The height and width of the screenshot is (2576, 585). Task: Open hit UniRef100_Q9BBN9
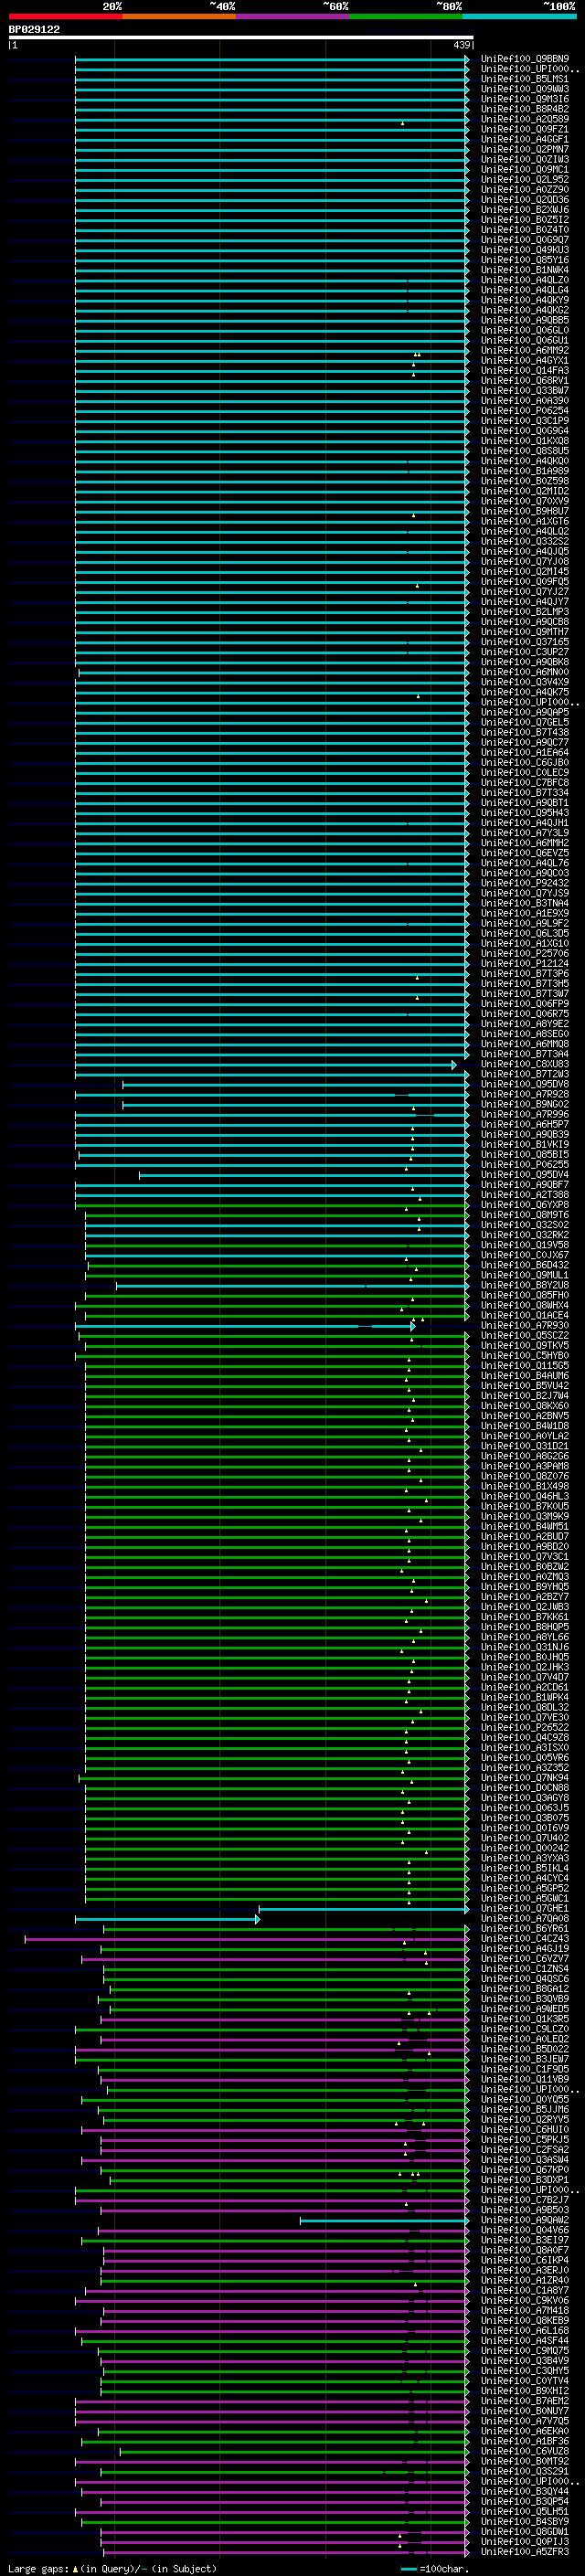point(525,59)
